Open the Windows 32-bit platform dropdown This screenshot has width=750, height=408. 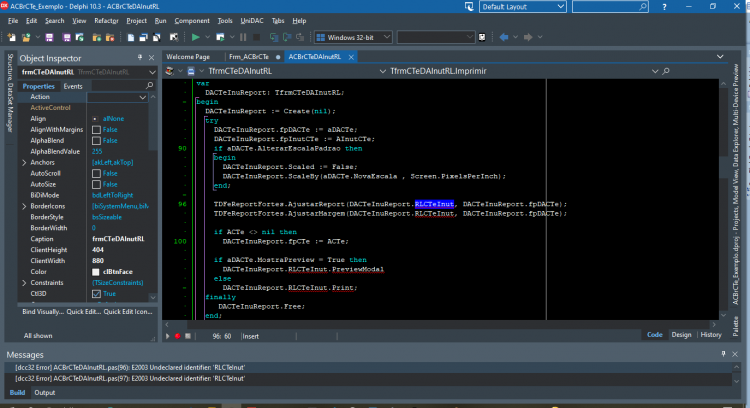[x=353, y=37]
